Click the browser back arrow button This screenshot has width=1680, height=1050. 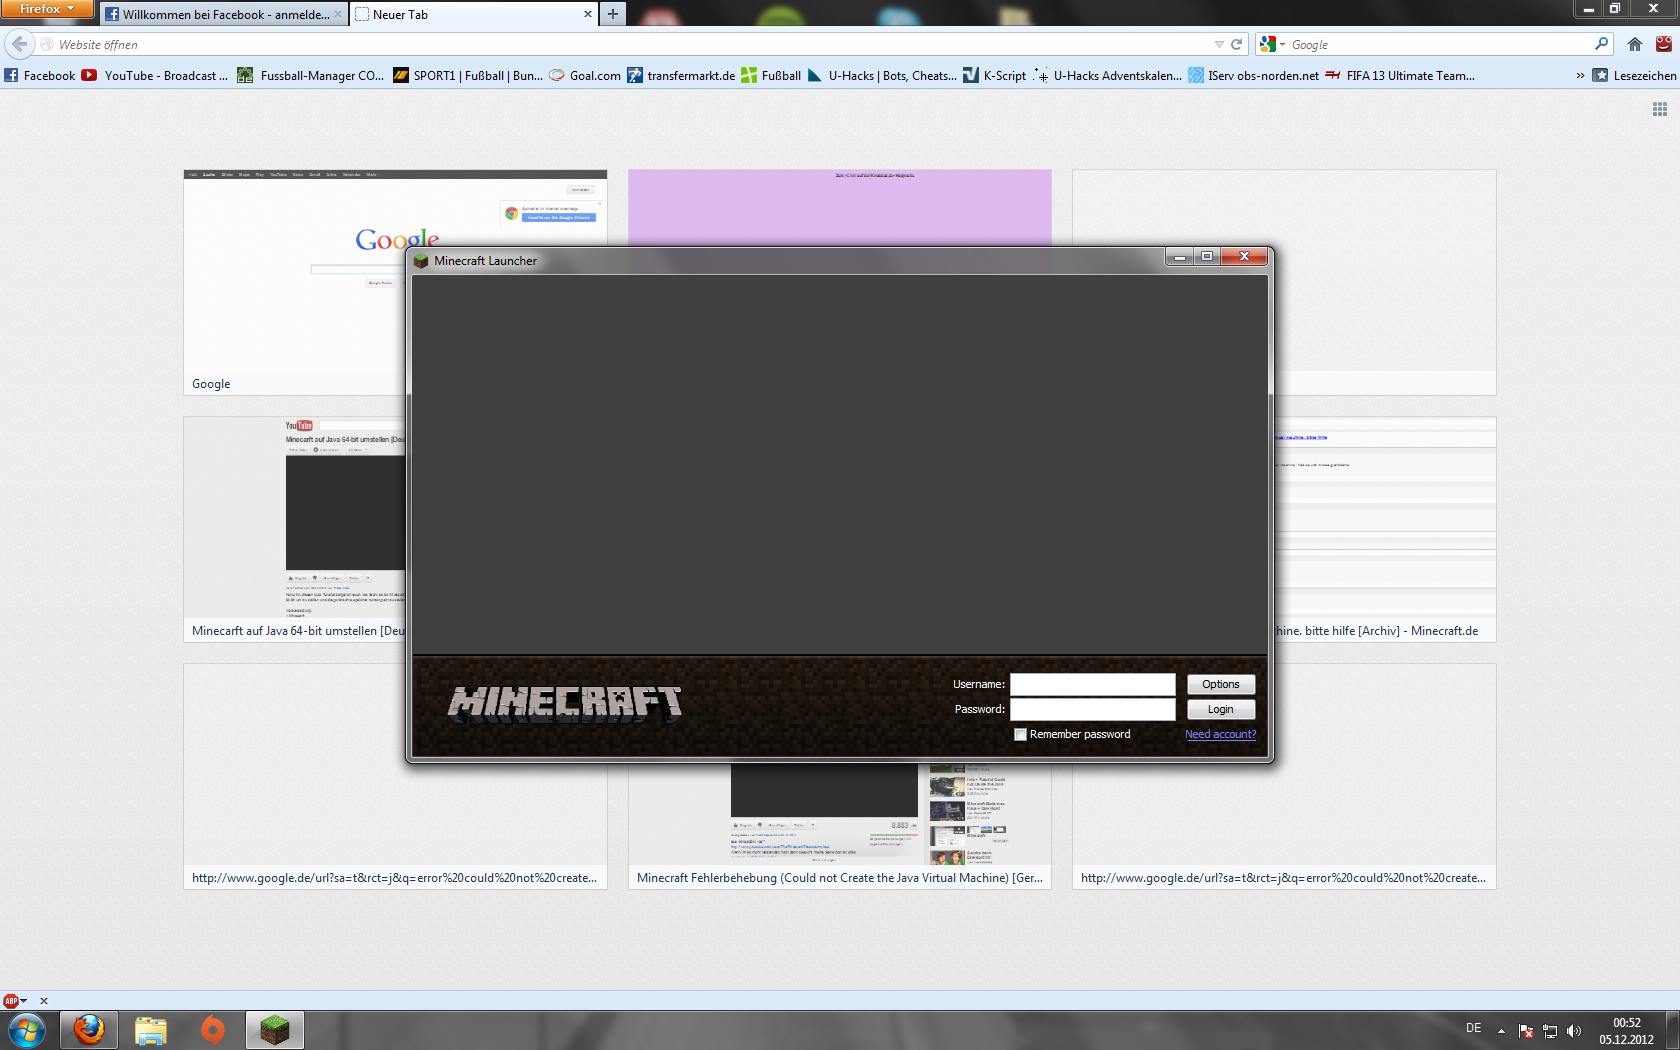(x=20, y=44)
